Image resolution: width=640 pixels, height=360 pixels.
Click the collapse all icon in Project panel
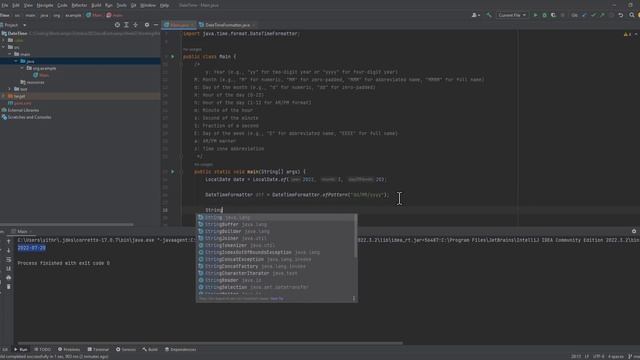click(x=136, y=25)
